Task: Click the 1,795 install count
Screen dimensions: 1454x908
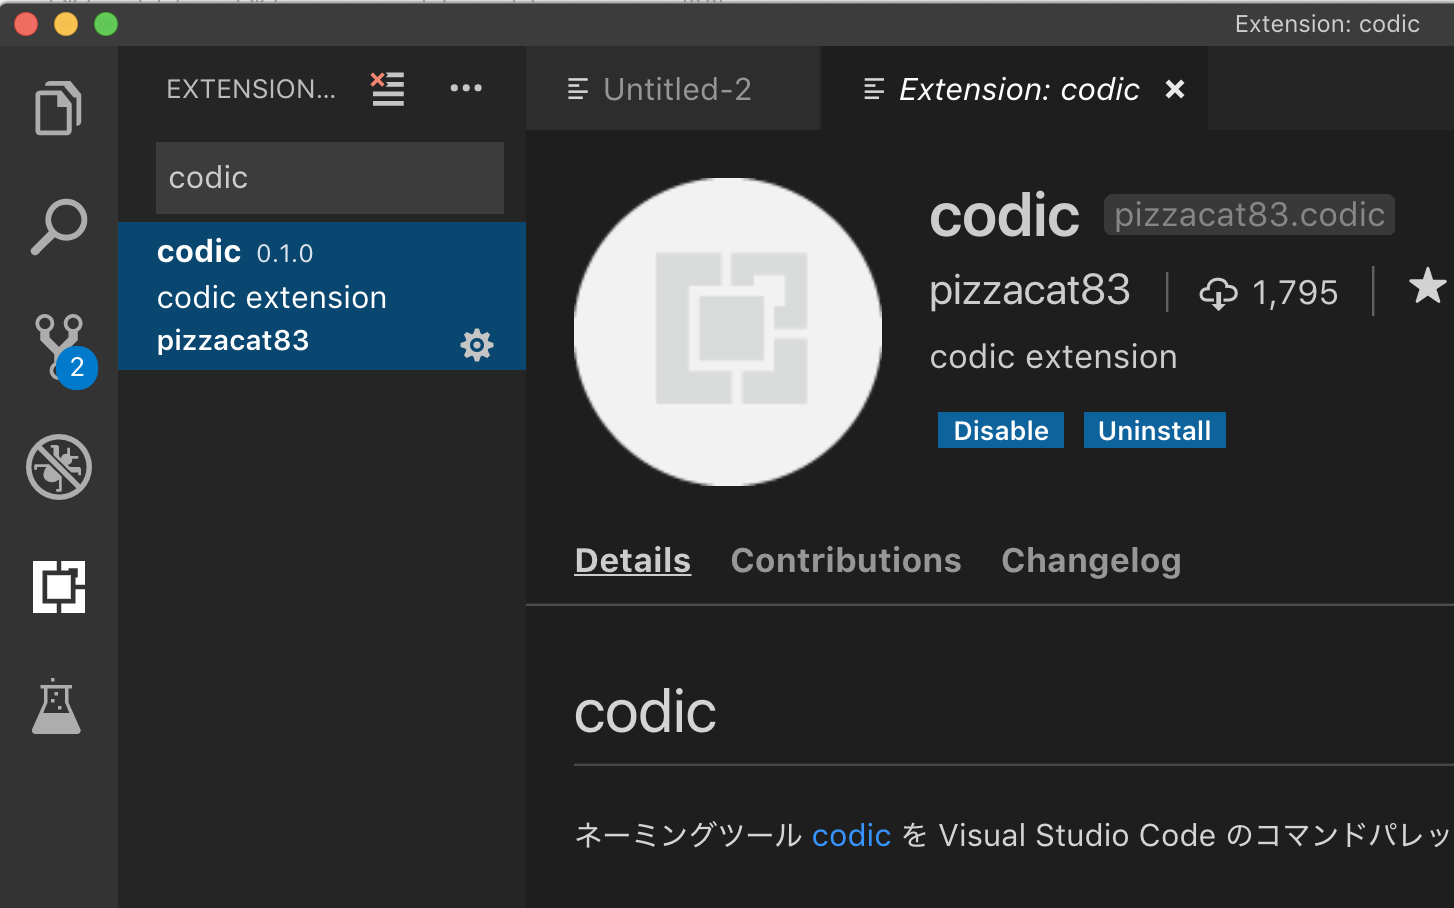Action: tap(1295, 293)
